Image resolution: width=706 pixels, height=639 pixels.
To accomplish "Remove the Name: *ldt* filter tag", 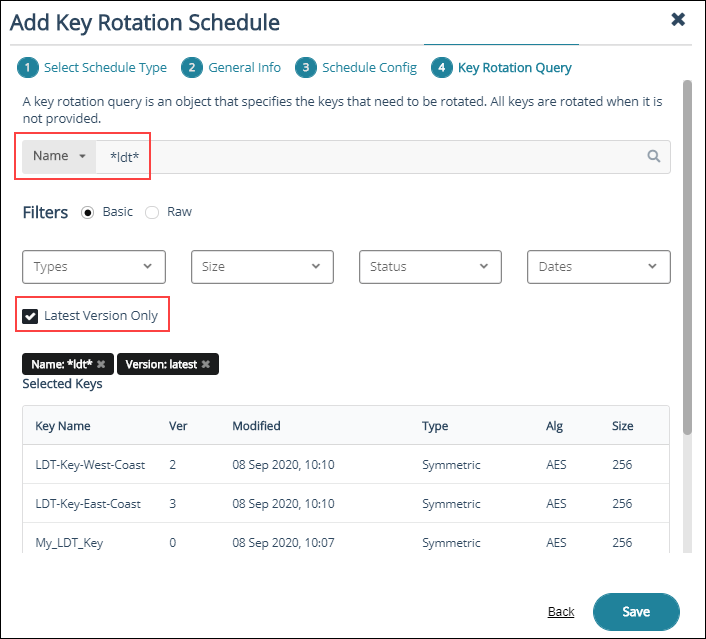I will click(101, 365).
